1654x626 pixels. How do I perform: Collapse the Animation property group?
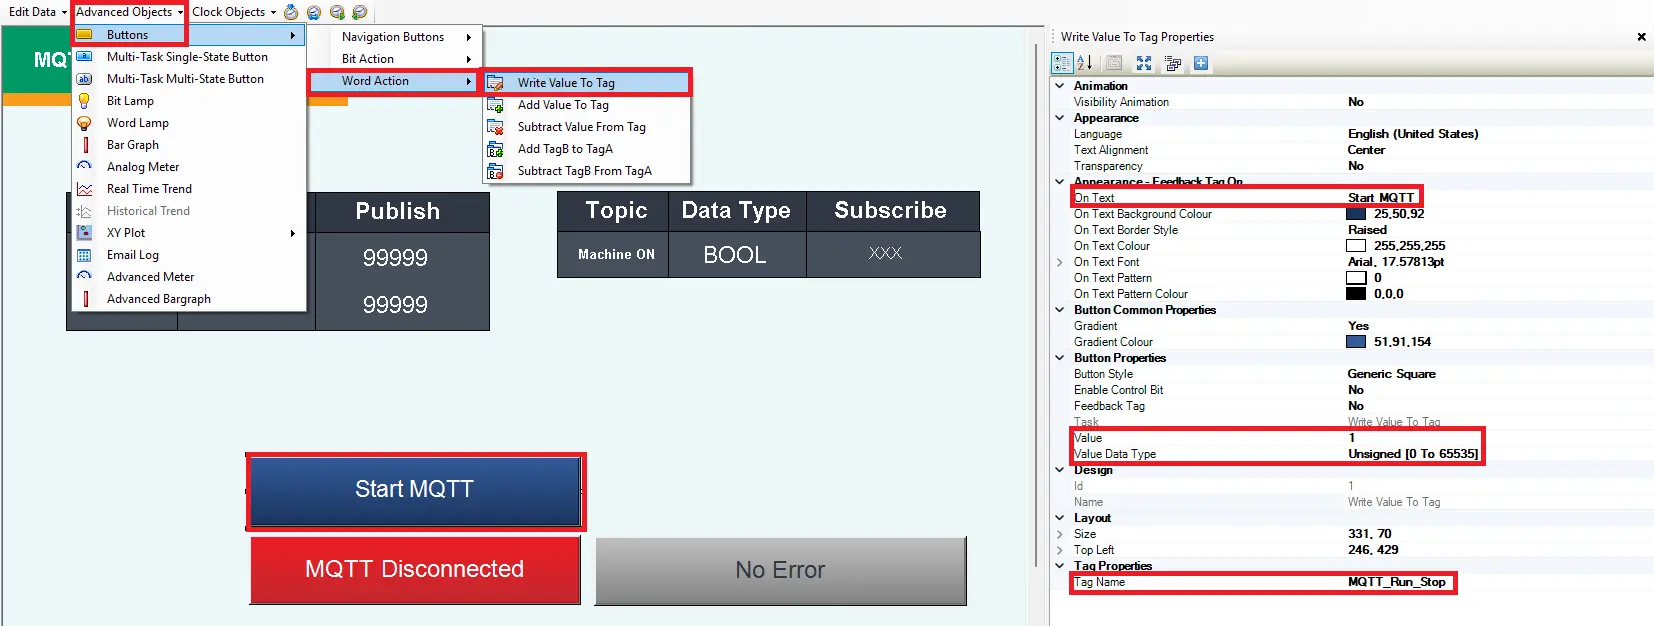tap(1060, 86)
